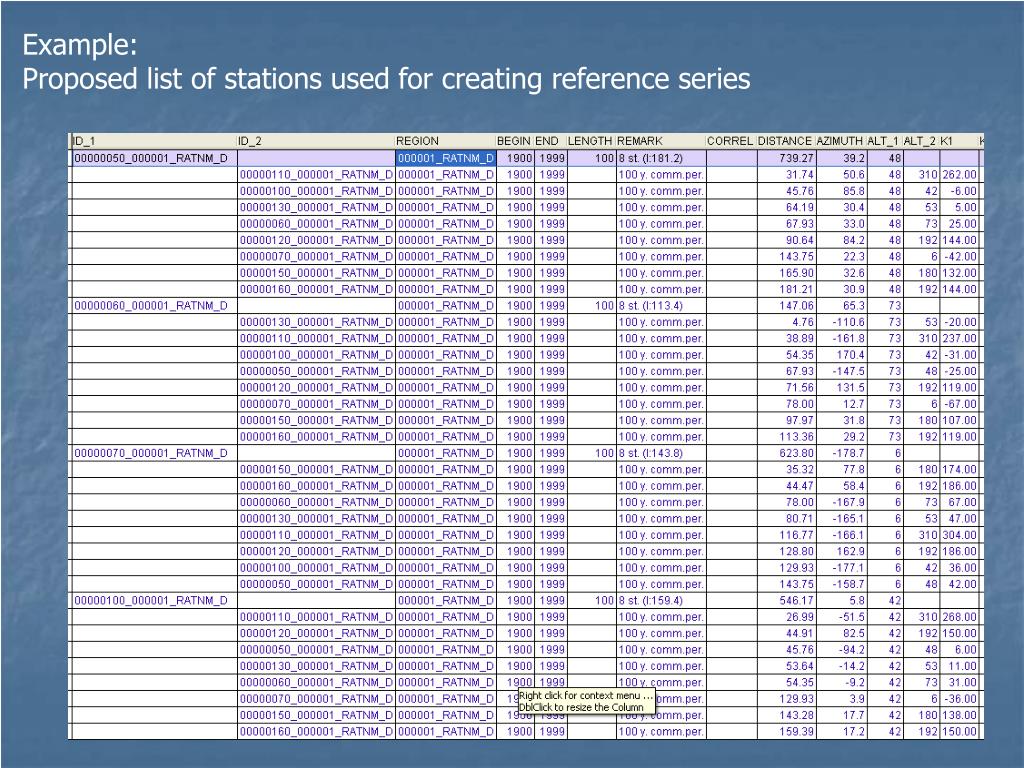Select azimuth value -94.2
This screenshot has width=1024, height=768.
pyautogui.click(x=840, y=650)
